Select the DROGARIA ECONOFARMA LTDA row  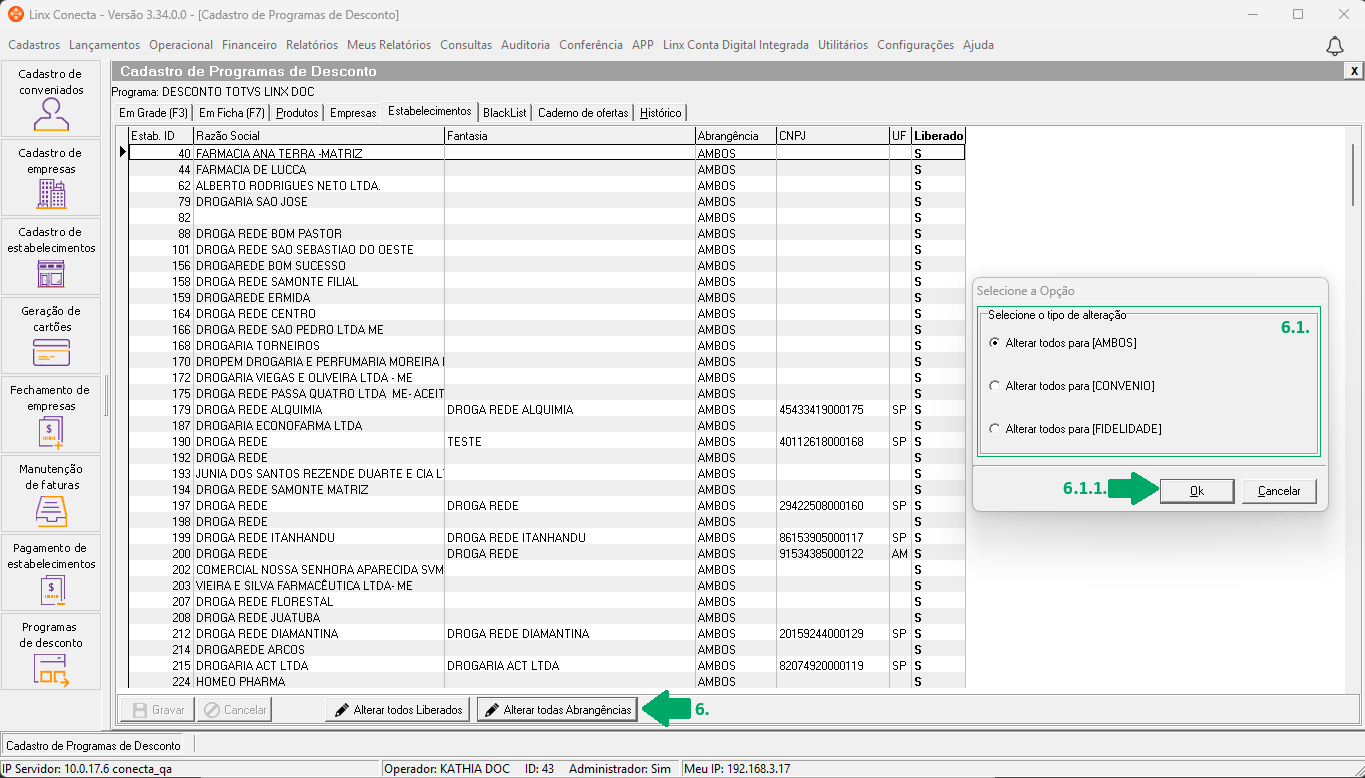pos(547,425)
